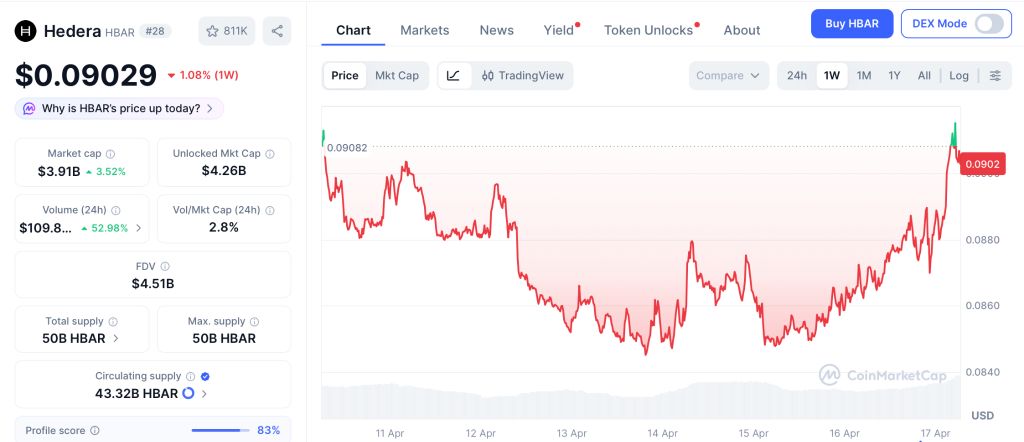The image size is (1024, 442).
Task: Expand Circulating supply details chevron
Action: point(204,394)
